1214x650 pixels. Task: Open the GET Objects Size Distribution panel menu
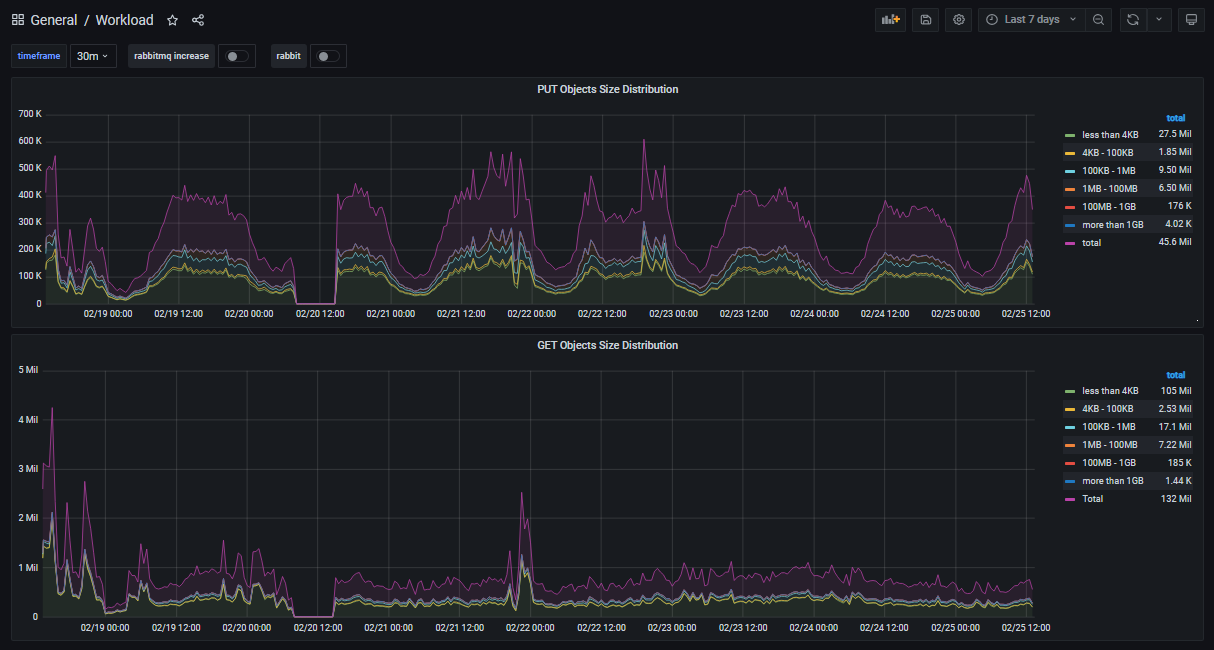(607, 345)
